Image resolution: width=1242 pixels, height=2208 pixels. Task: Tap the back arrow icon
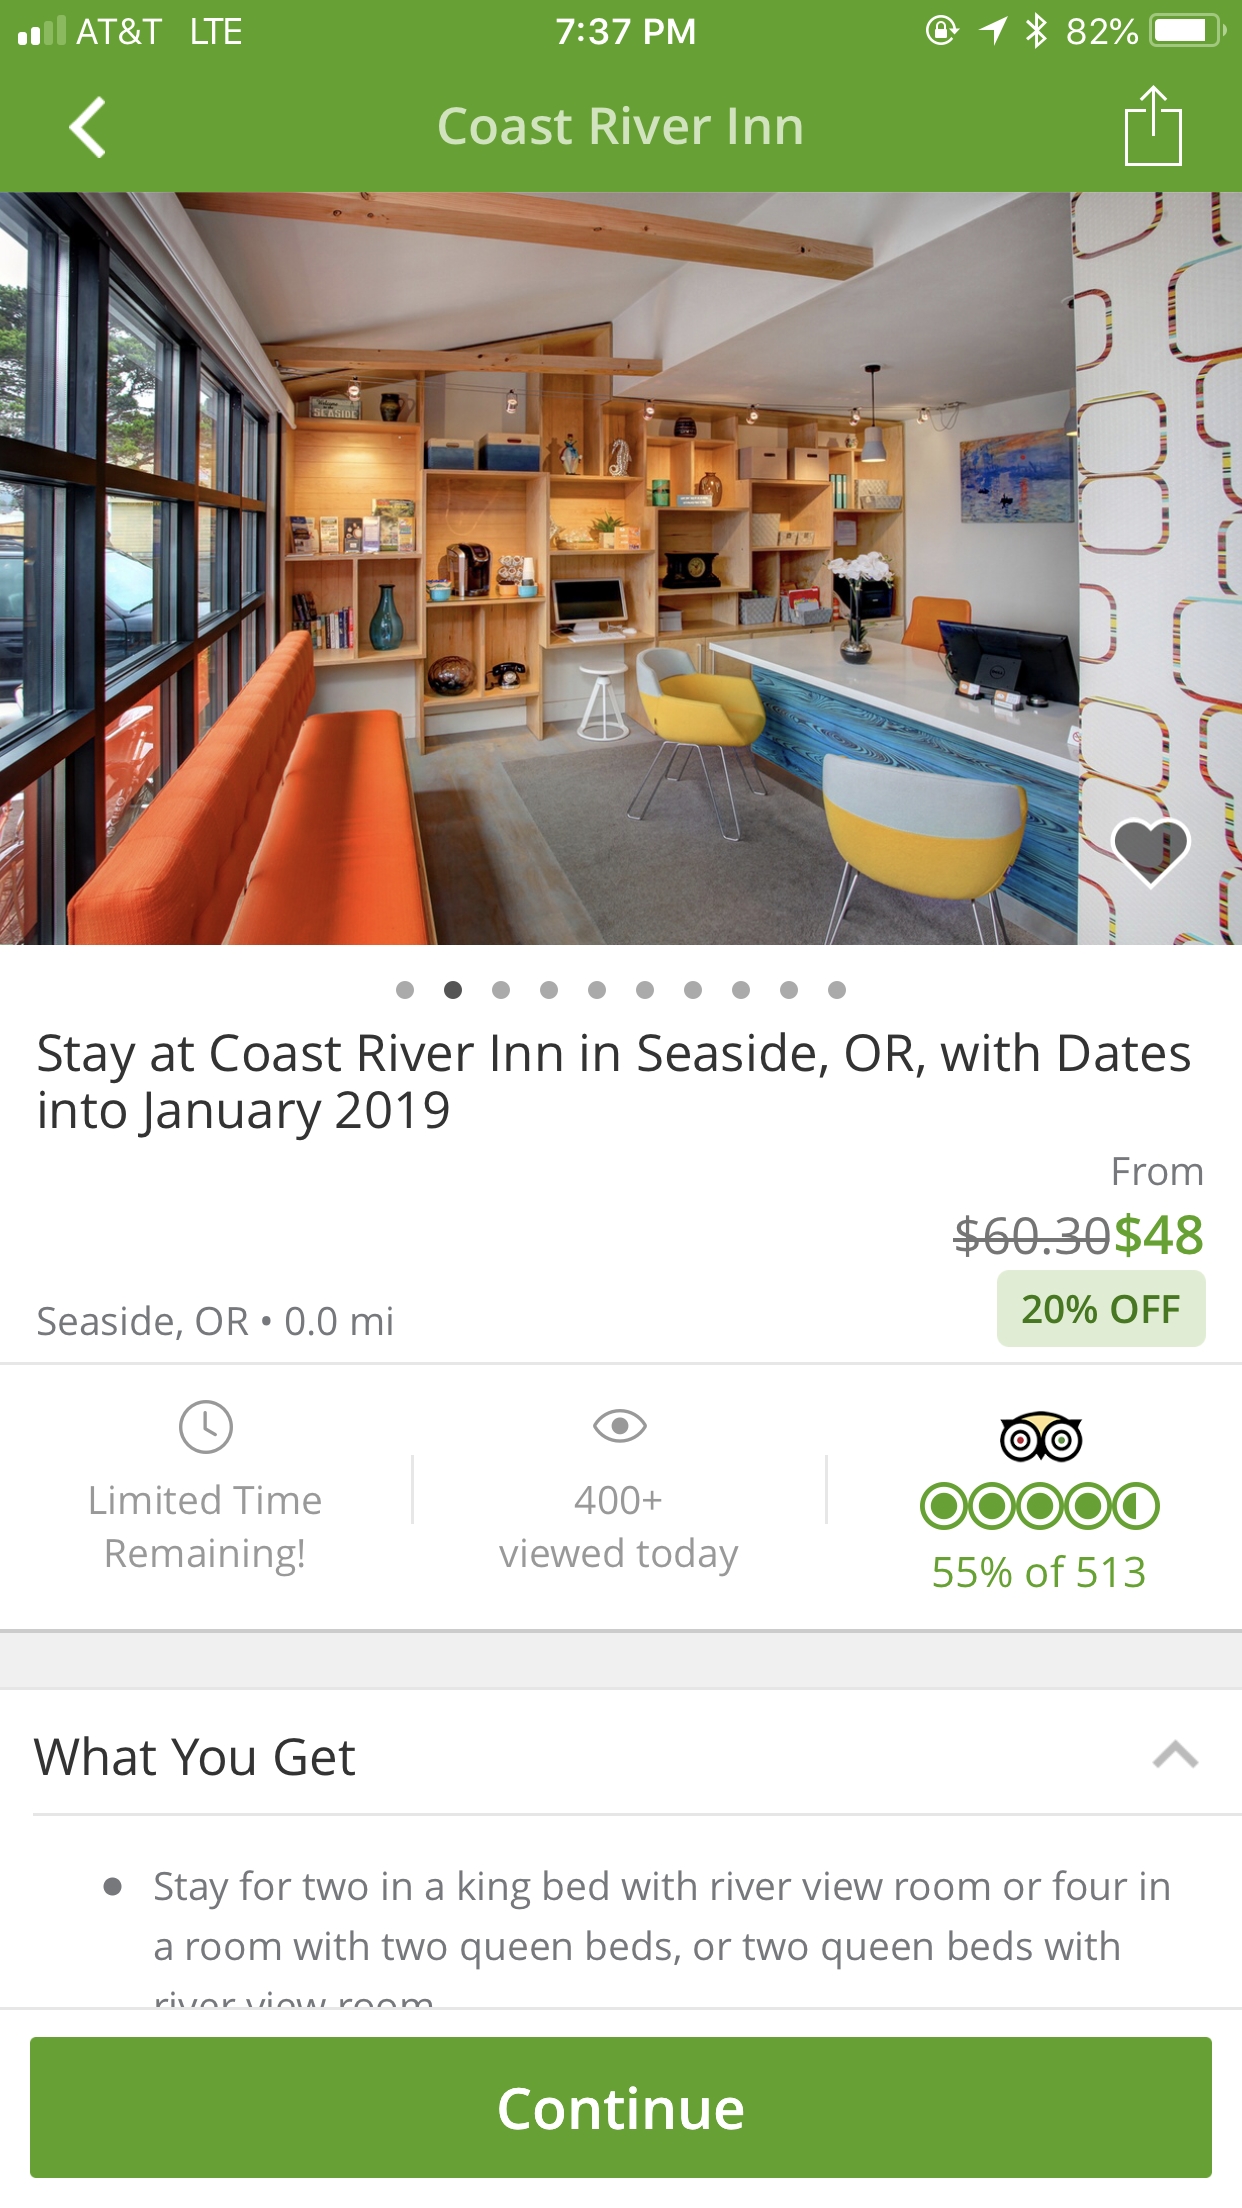pyautogui.click(x=88, y=127)
